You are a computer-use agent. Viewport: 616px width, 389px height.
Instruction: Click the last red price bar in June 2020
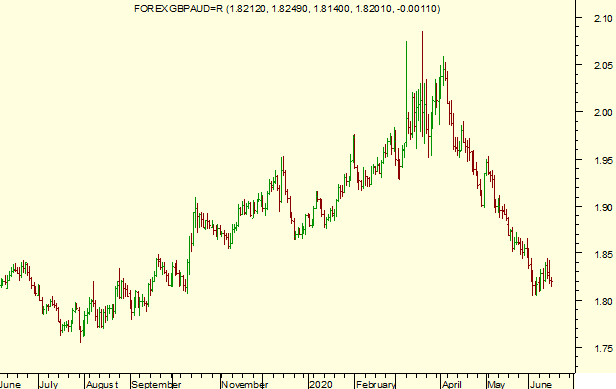point(552,282)
